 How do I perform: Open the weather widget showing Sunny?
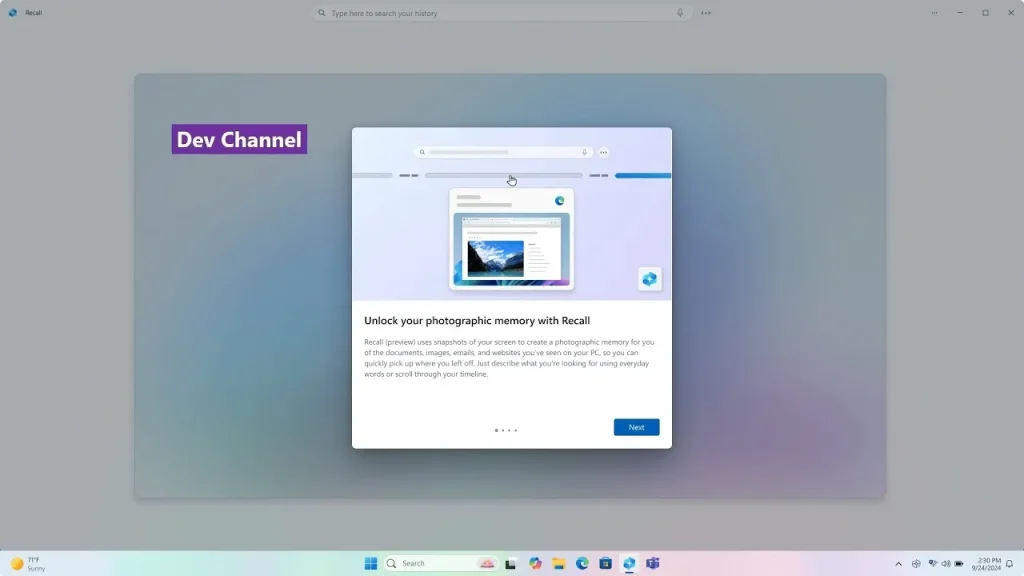27,564
